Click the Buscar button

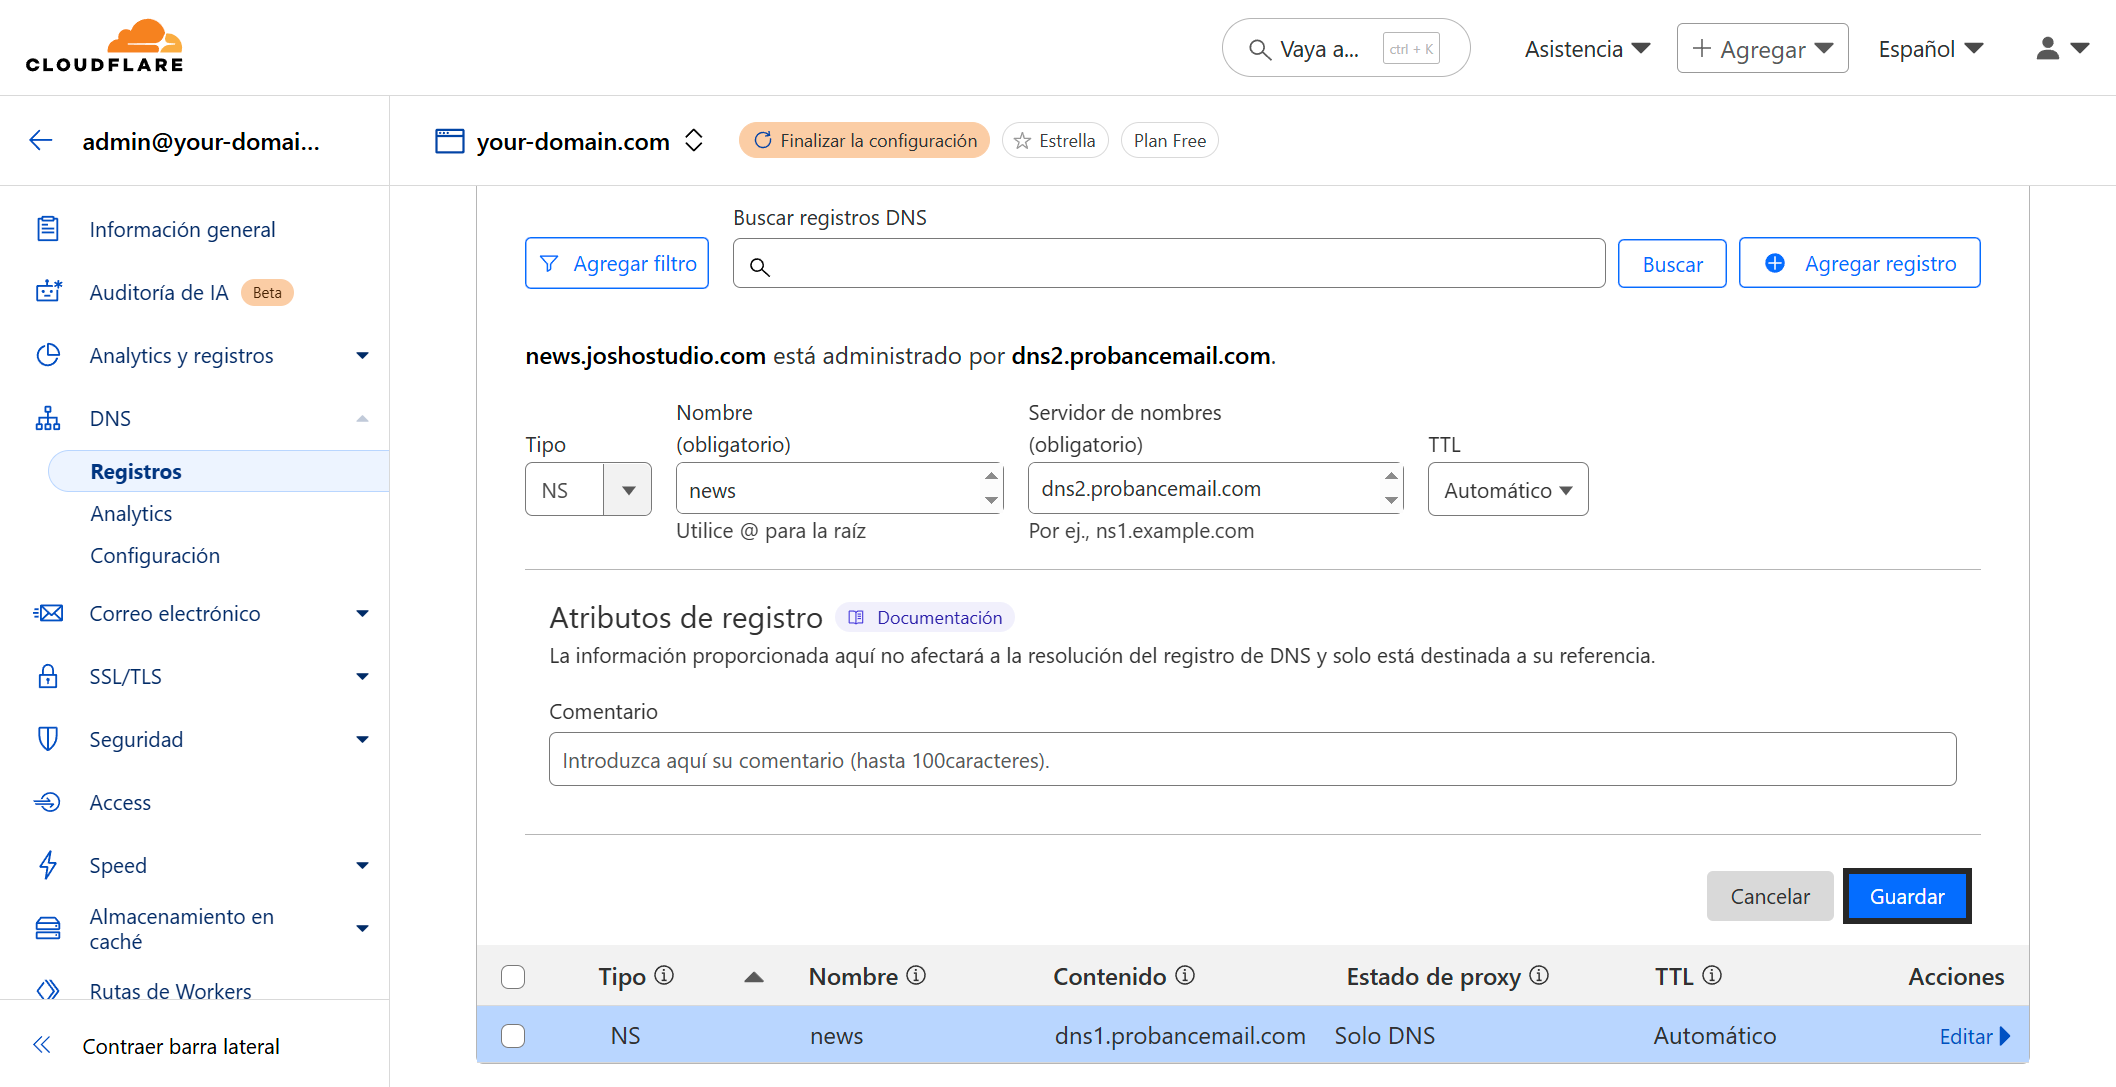[x=1672, y=264]
